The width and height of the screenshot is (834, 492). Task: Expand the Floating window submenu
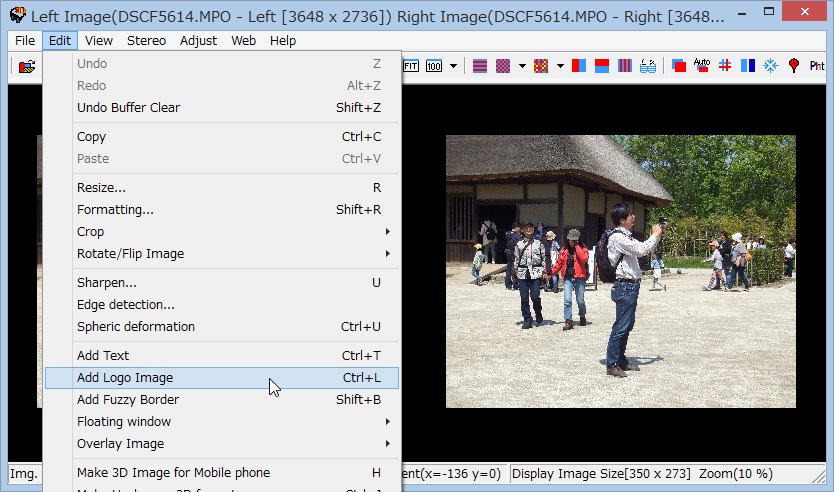(x=222, y=422)
